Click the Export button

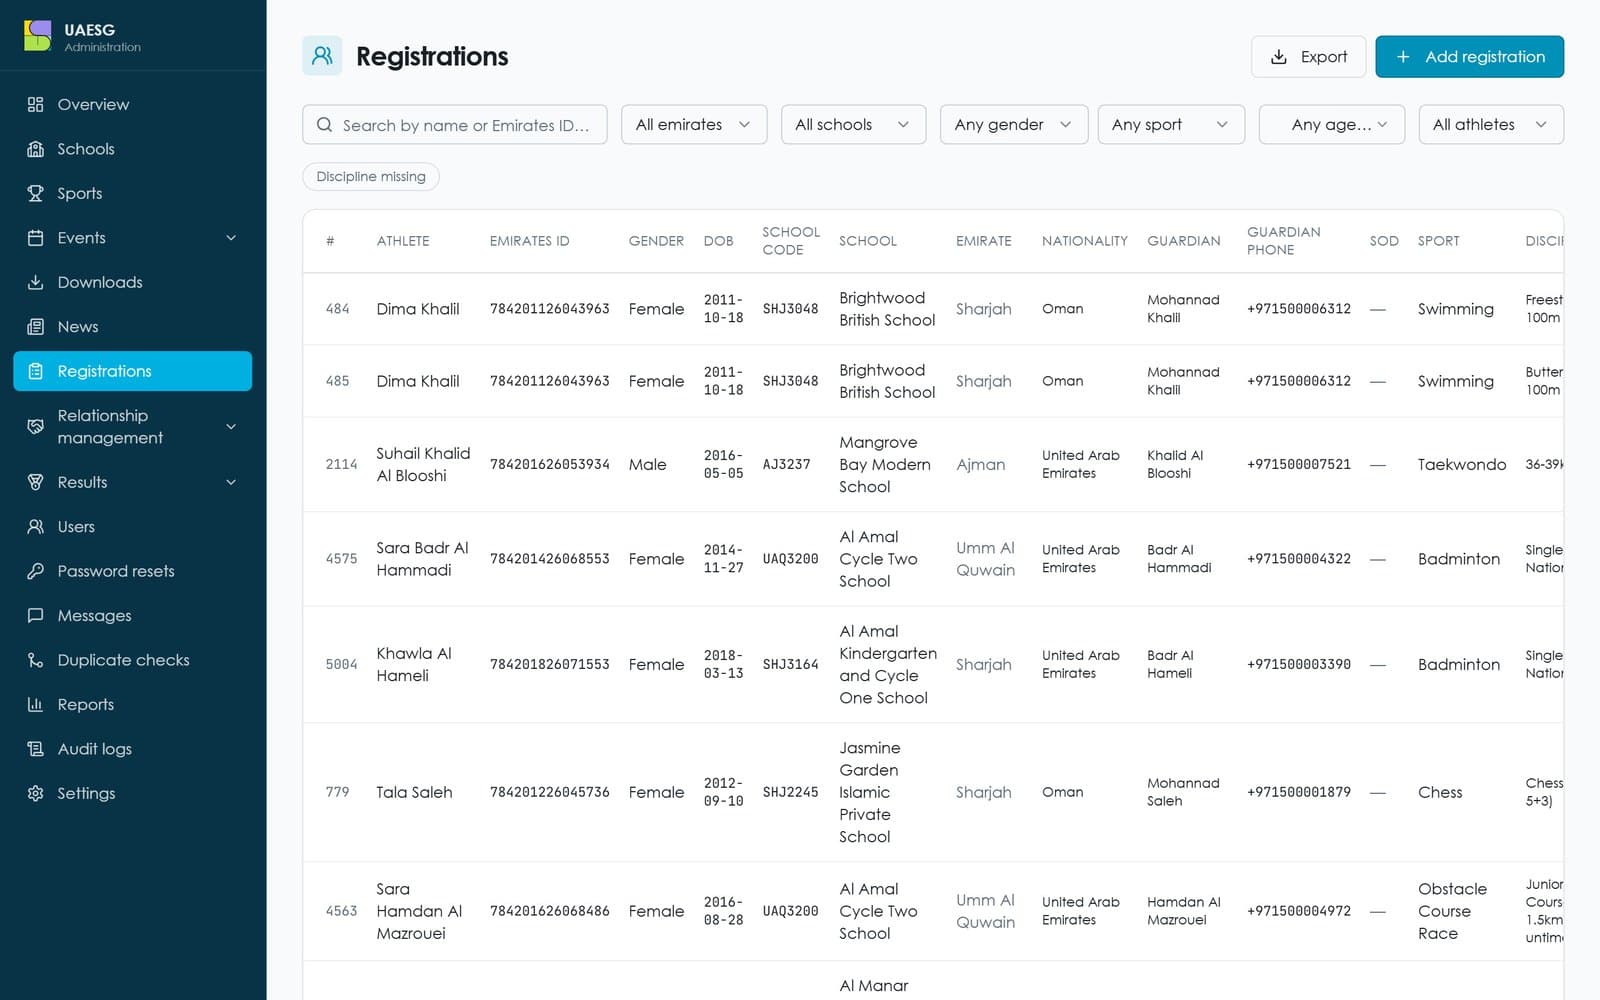pos(1308,57)
